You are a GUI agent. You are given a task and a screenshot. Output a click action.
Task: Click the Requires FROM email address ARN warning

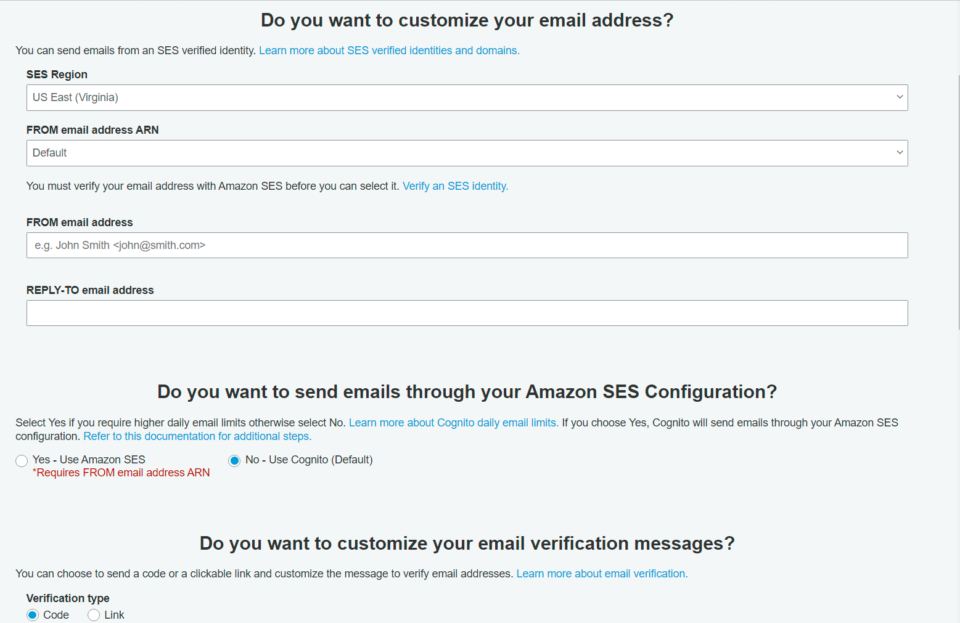(x=119, y=472)
